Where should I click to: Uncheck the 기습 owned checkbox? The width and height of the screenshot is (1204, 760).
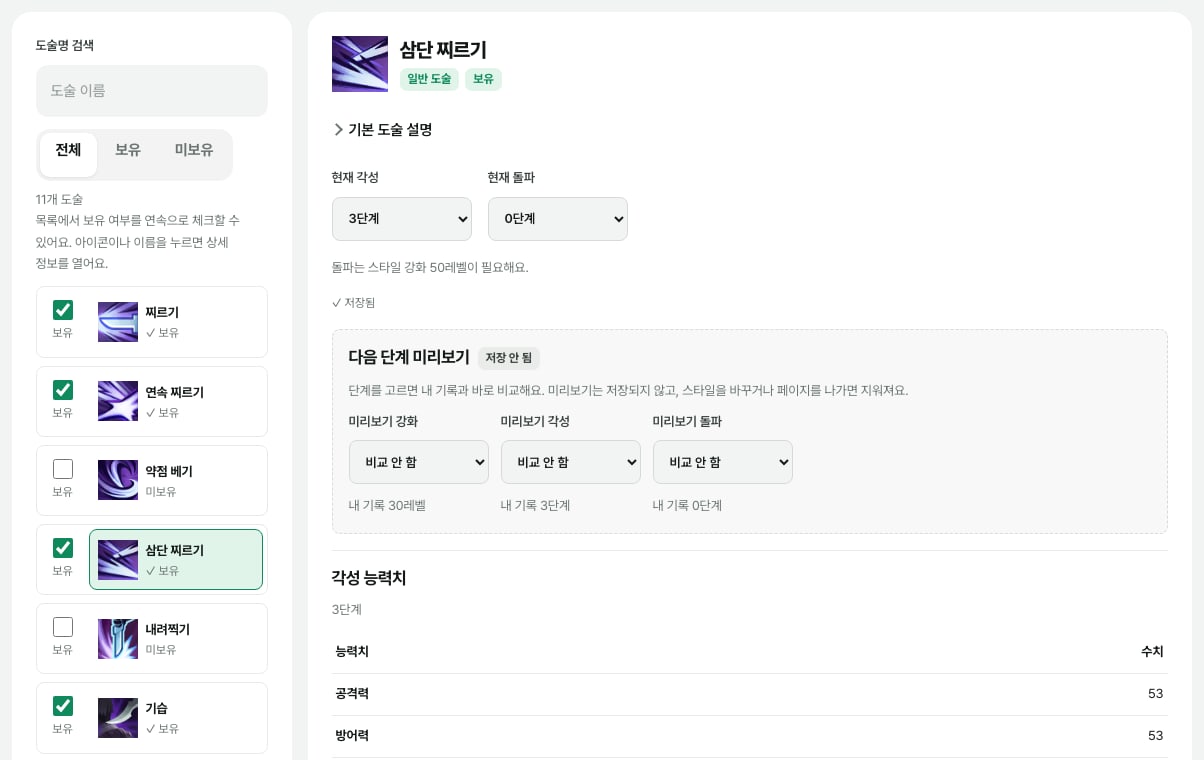[x=63, y=706]
